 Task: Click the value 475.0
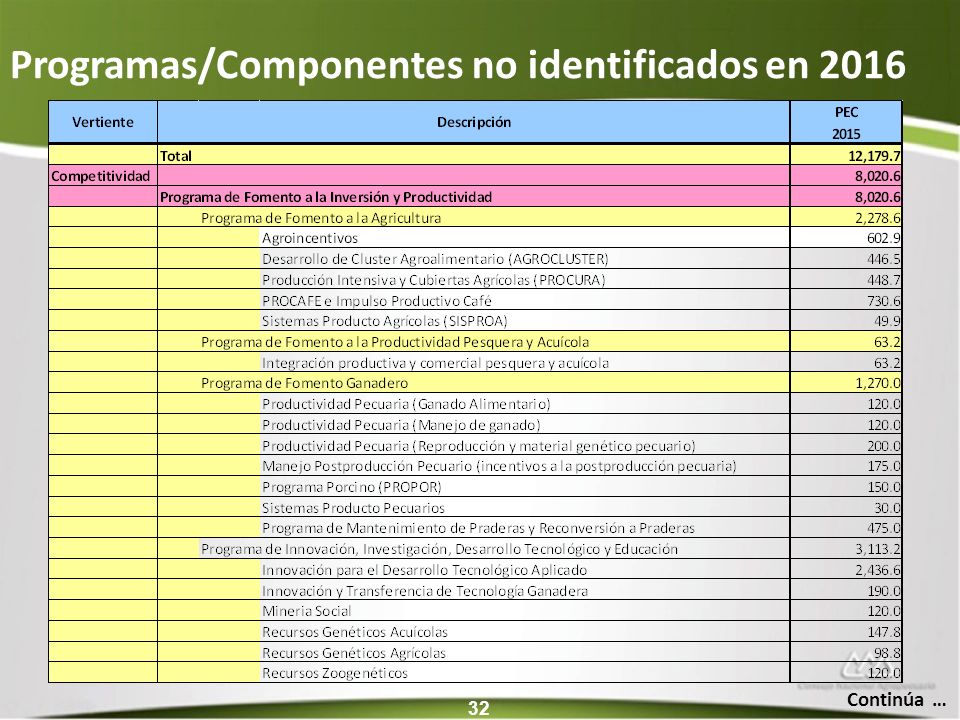tap(883, 528)
